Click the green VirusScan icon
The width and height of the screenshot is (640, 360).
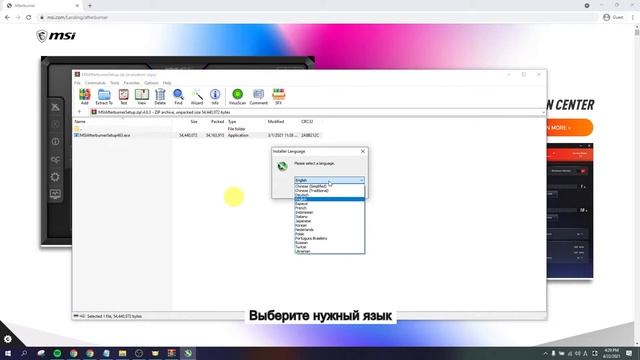[x=237, y=96]
